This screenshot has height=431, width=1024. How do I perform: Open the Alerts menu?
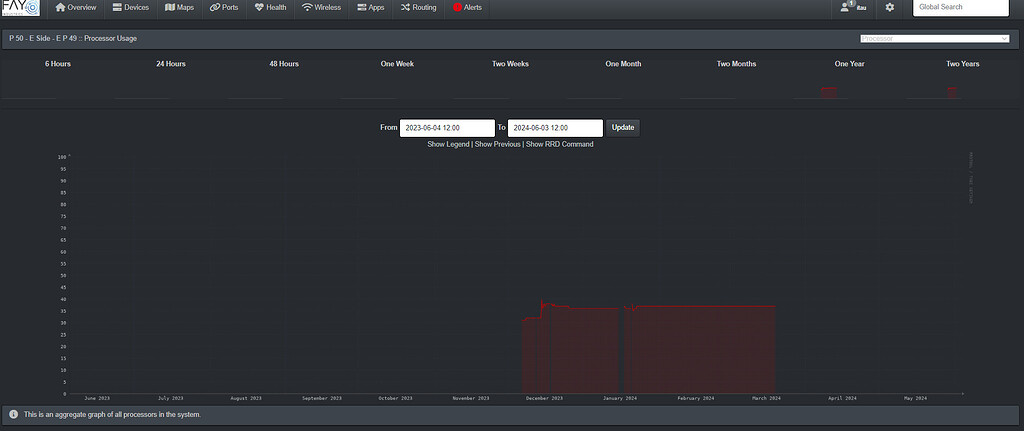click(468, 8)
